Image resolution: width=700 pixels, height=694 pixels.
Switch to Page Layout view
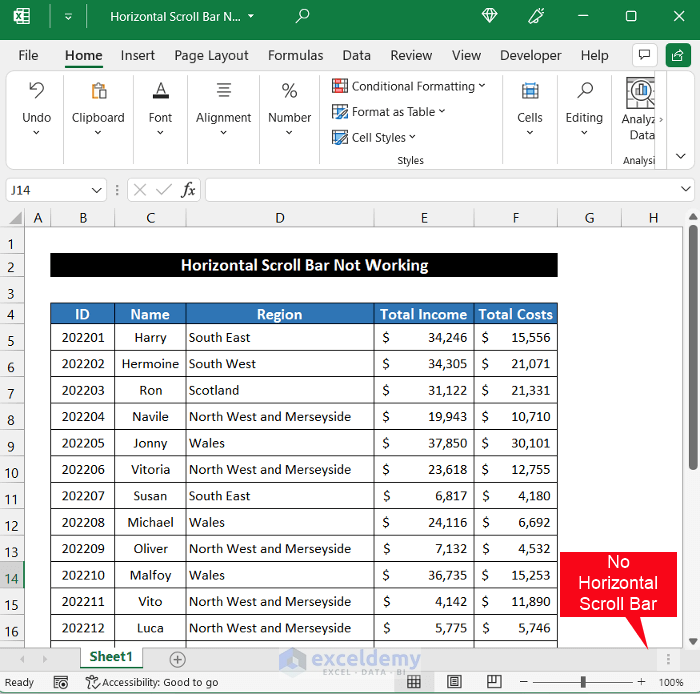[x=454, y=682]
